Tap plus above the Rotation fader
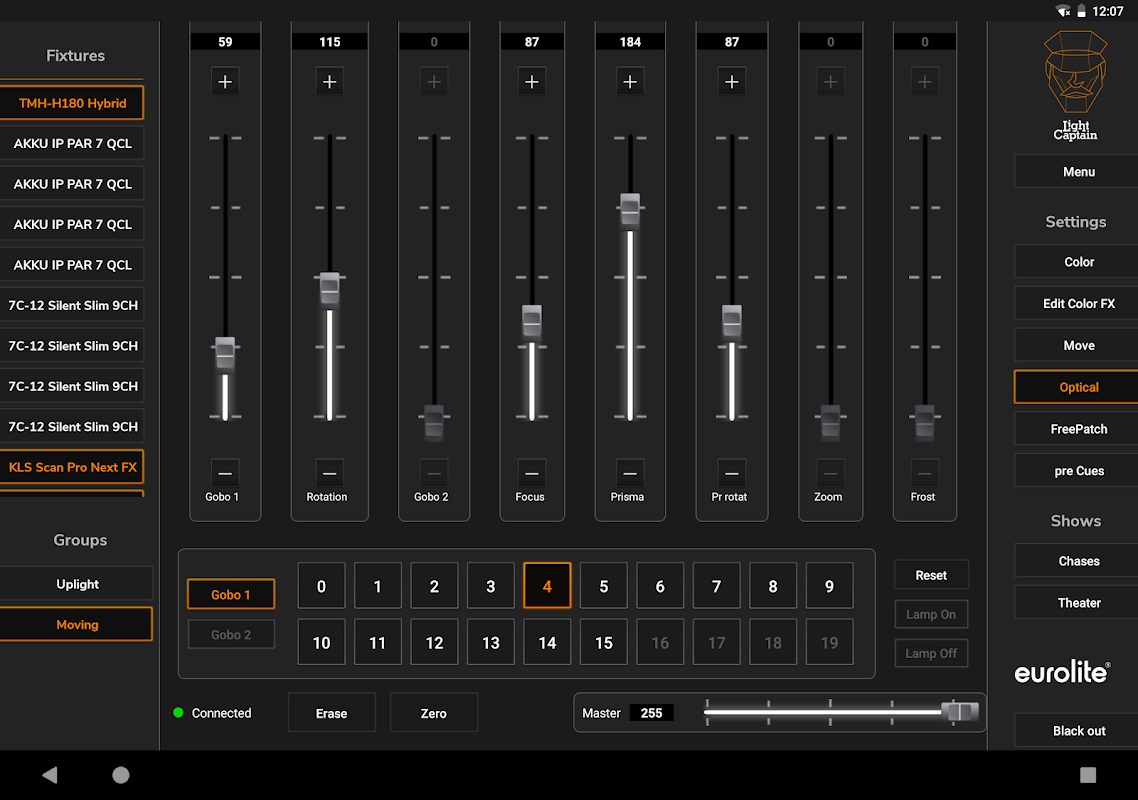The image size is (1138, 800). (329, 81)
